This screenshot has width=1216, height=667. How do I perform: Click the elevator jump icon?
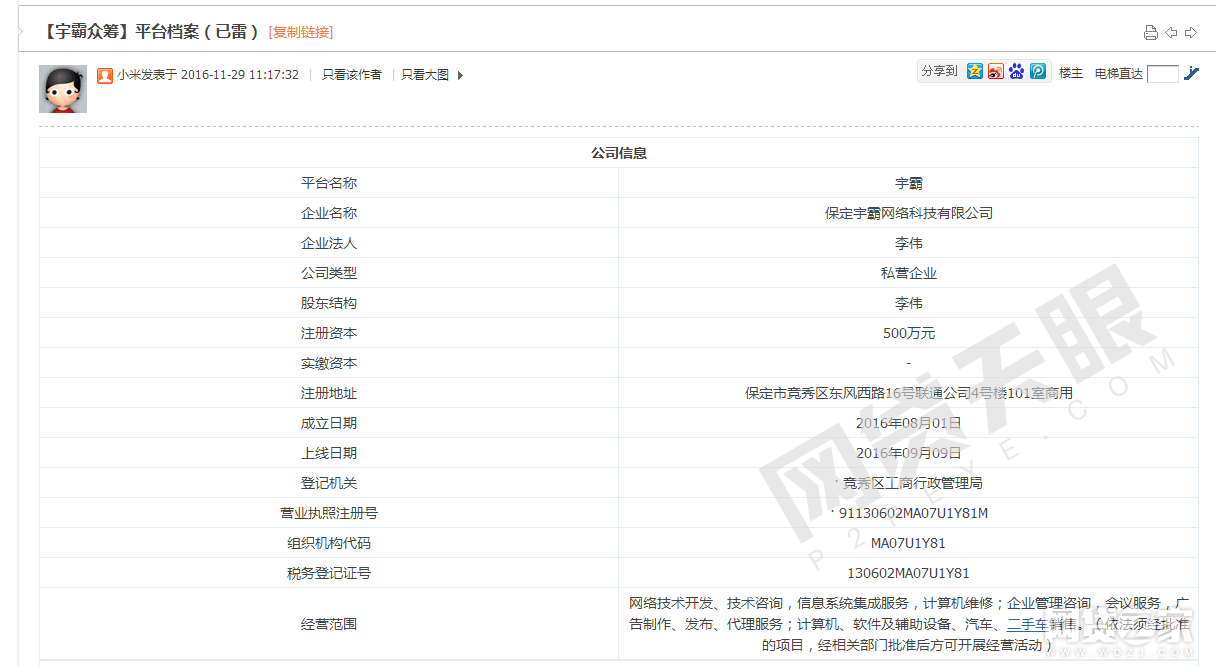click(1191, 73)
